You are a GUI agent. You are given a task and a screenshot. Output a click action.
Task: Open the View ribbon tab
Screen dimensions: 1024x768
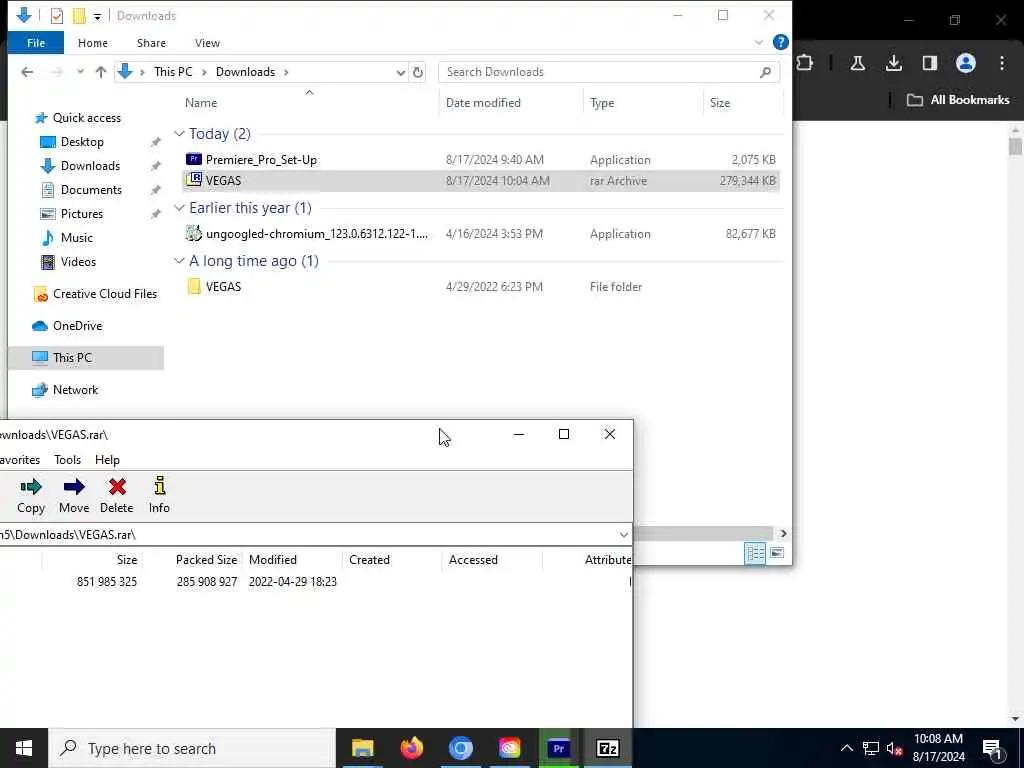(207, 43)
